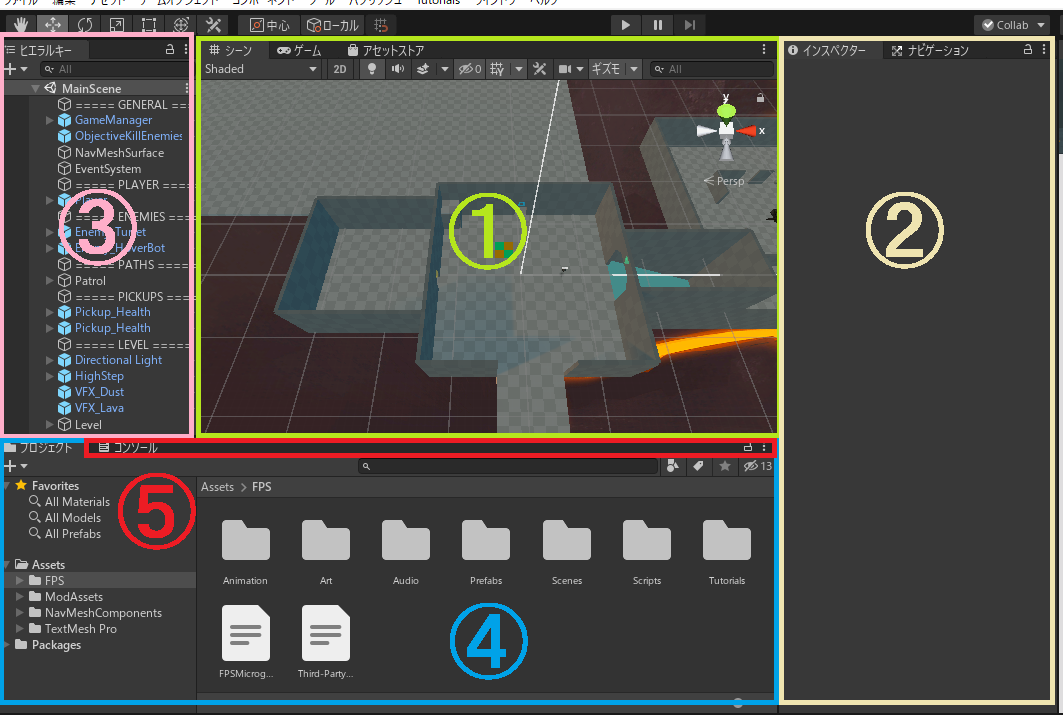Search assets by label tag icon
The height and width of the screenshot is (715, 1063).
pos(699,466)
